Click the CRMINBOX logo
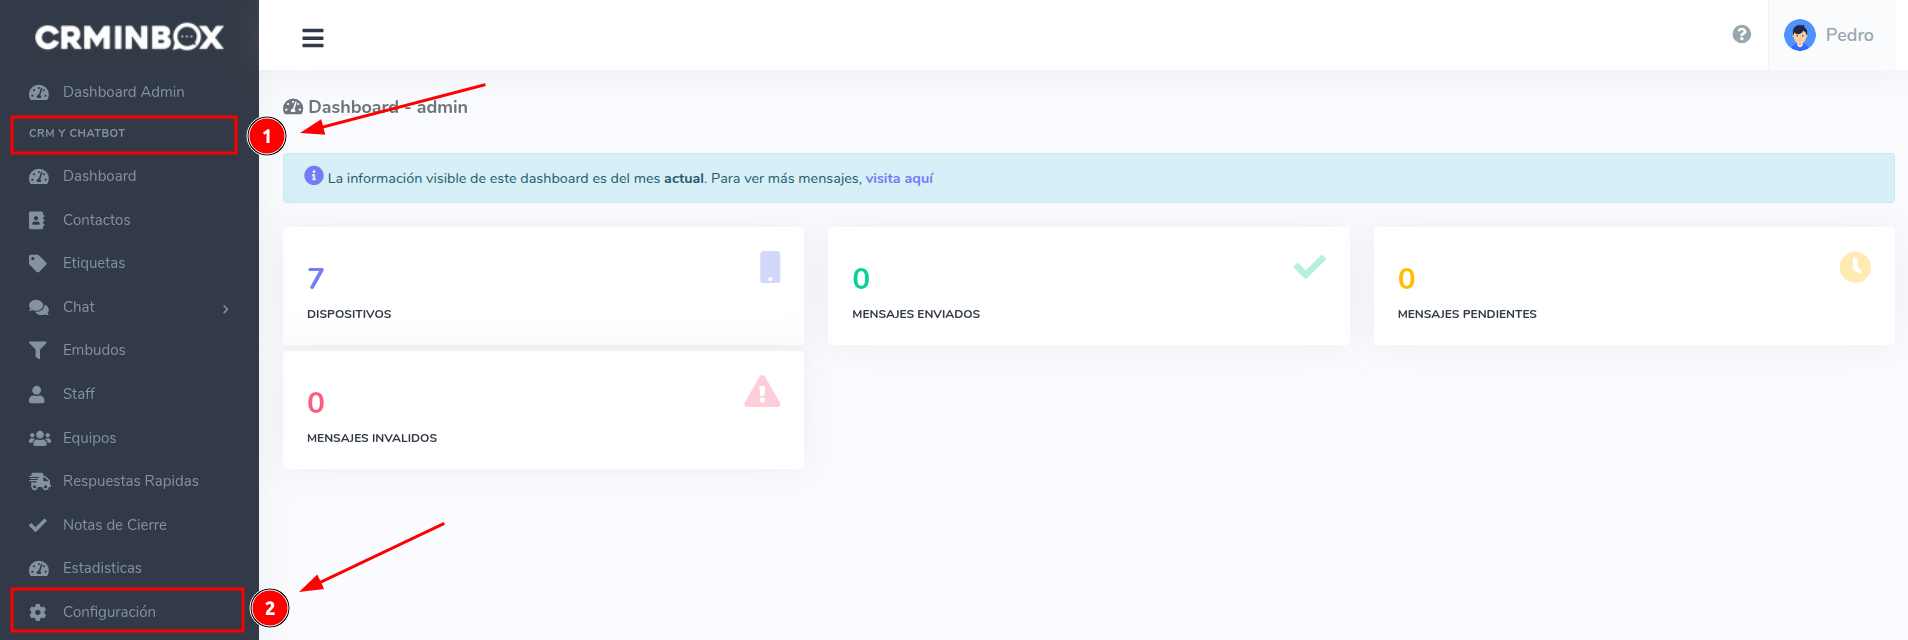 (x=129, y=38)
